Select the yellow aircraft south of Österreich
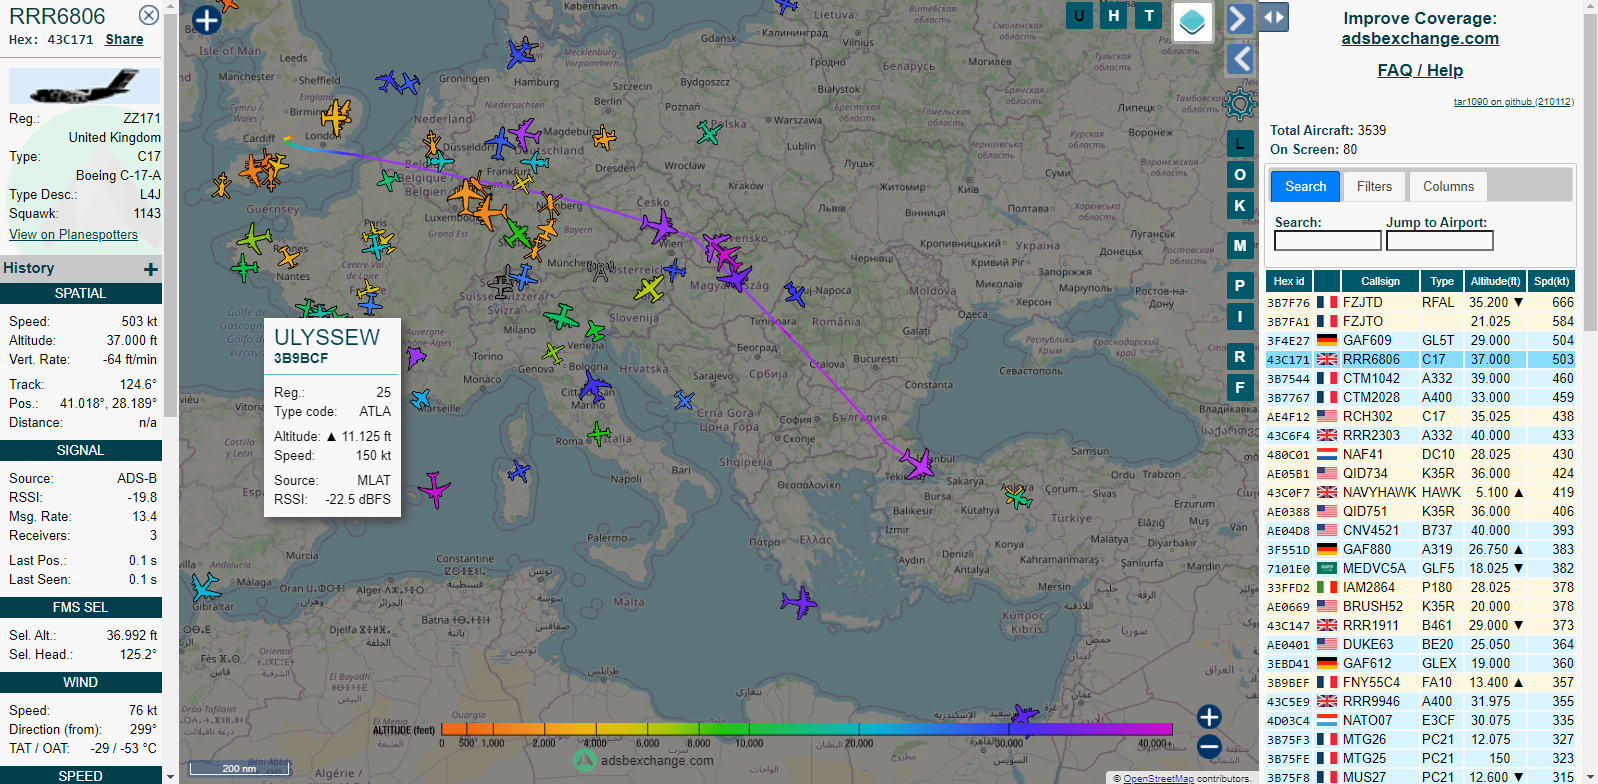The width and height of the screenshot is (1598, 784). pyautogui.click(x=649, y=289)
